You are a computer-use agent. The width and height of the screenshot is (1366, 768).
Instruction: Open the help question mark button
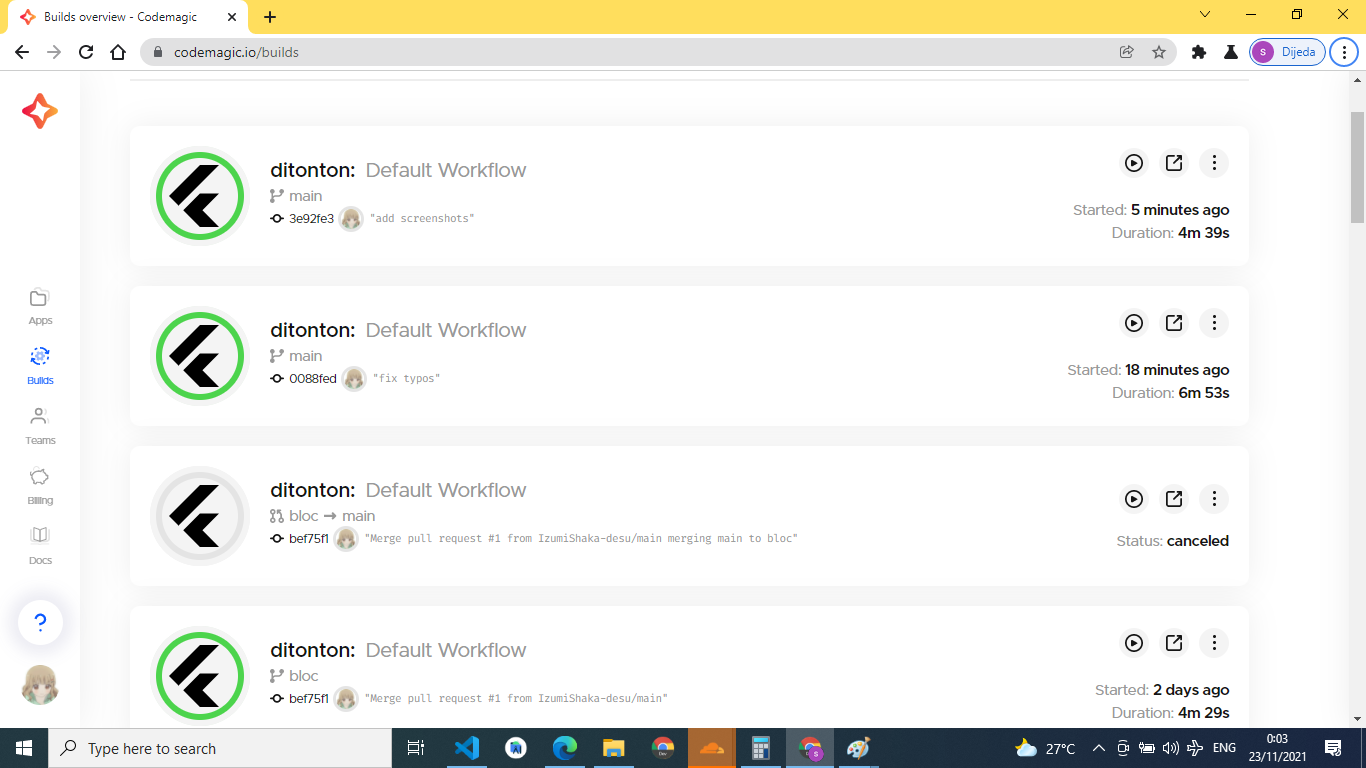point(40,623)
